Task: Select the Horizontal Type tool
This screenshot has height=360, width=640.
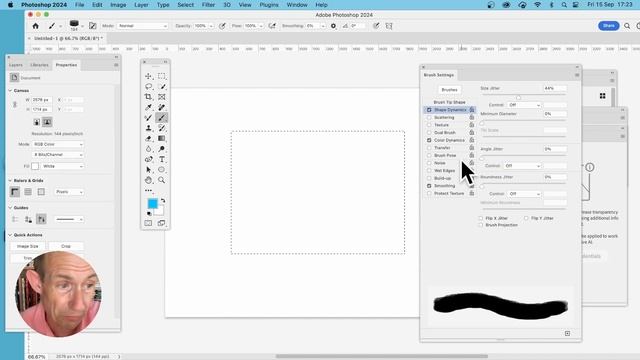Action: tap(162, 159)
